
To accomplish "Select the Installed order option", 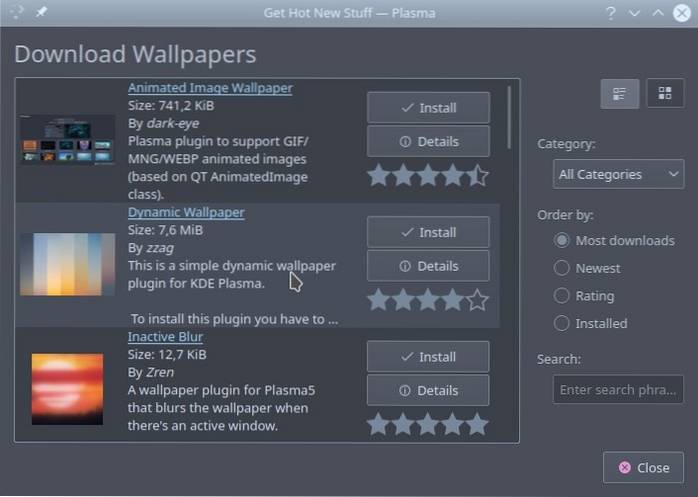I will [x=562, y=323].
